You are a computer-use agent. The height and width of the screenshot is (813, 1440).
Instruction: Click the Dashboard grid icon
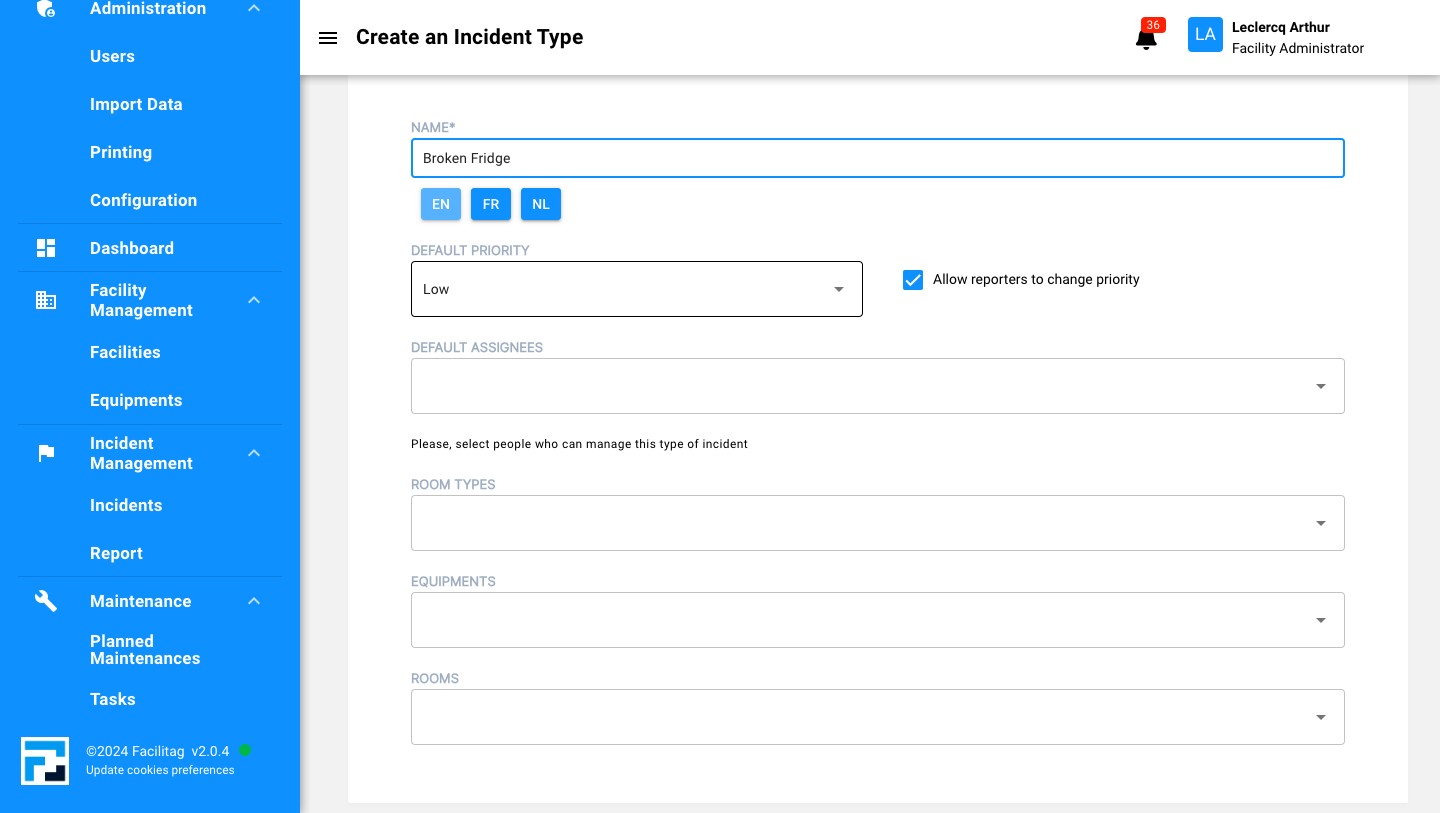click(x=46, y=248)
